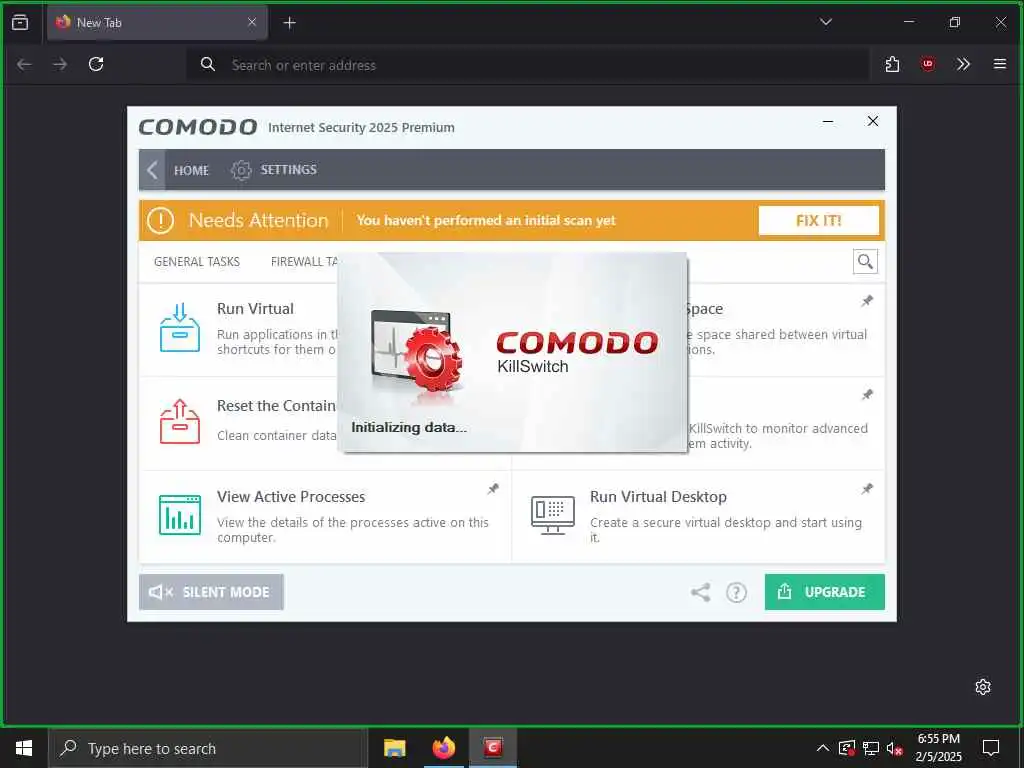Screen dimensions: 1024x768
Task: Click Firefox forward navigation arrow
Action: click(60, 64)
